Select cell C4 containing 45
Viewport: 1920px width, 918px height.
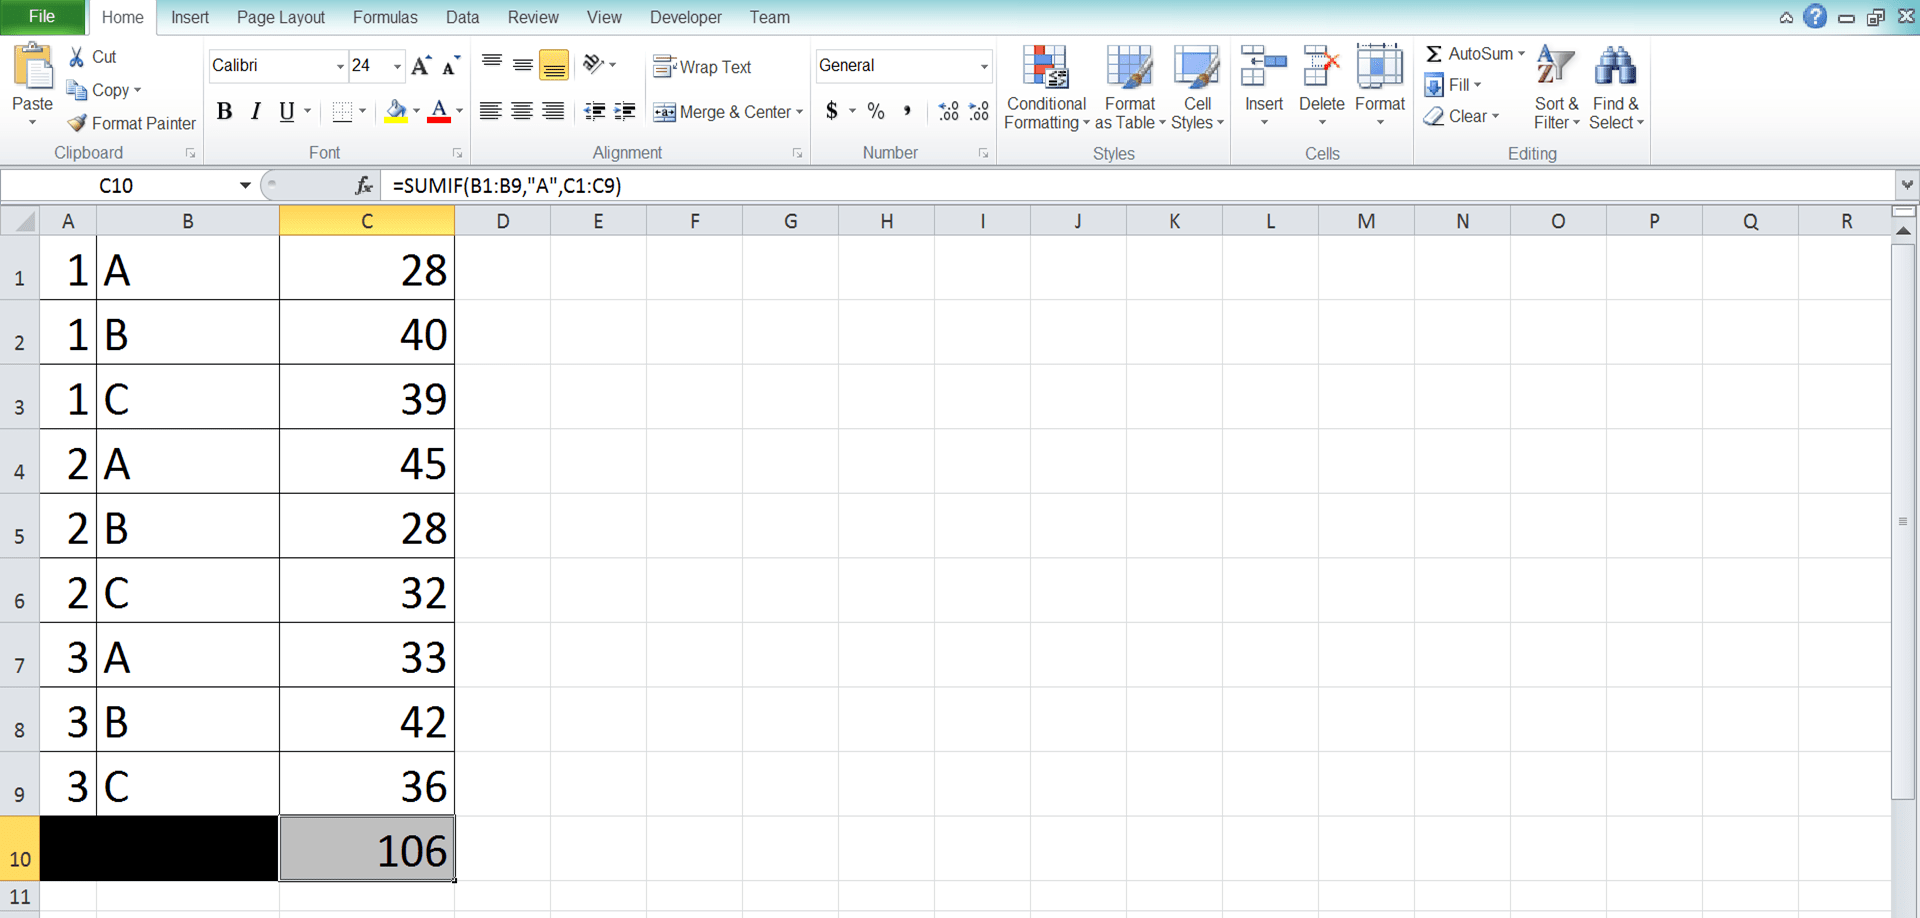[367, 461]
